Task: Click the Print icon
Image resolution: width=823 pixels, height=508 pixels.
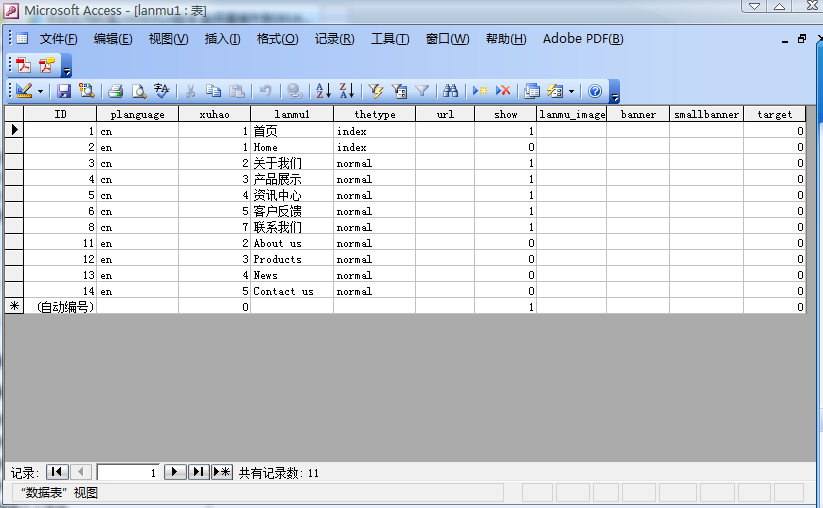Action: point(116,91)
